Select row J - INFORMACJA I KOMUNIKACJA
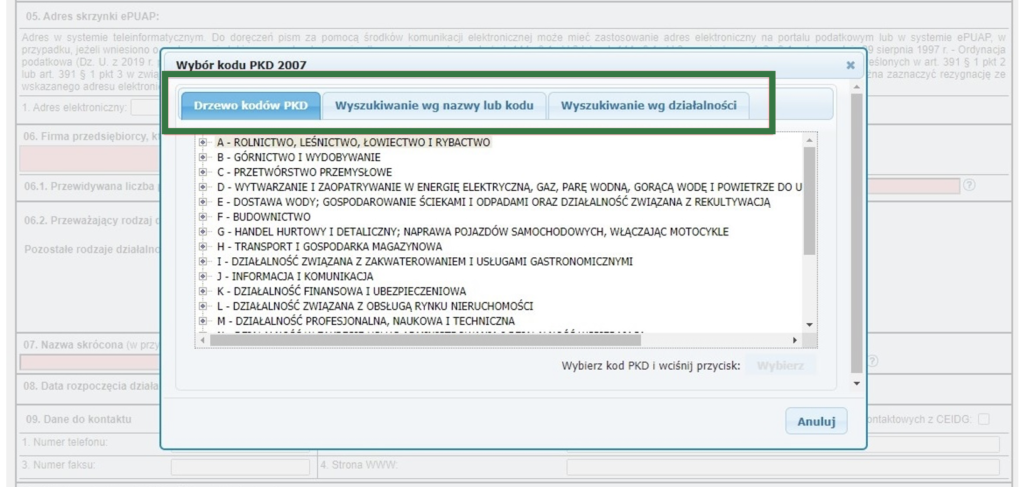Viewport: 1024px width, 487px height. [295, 277]
